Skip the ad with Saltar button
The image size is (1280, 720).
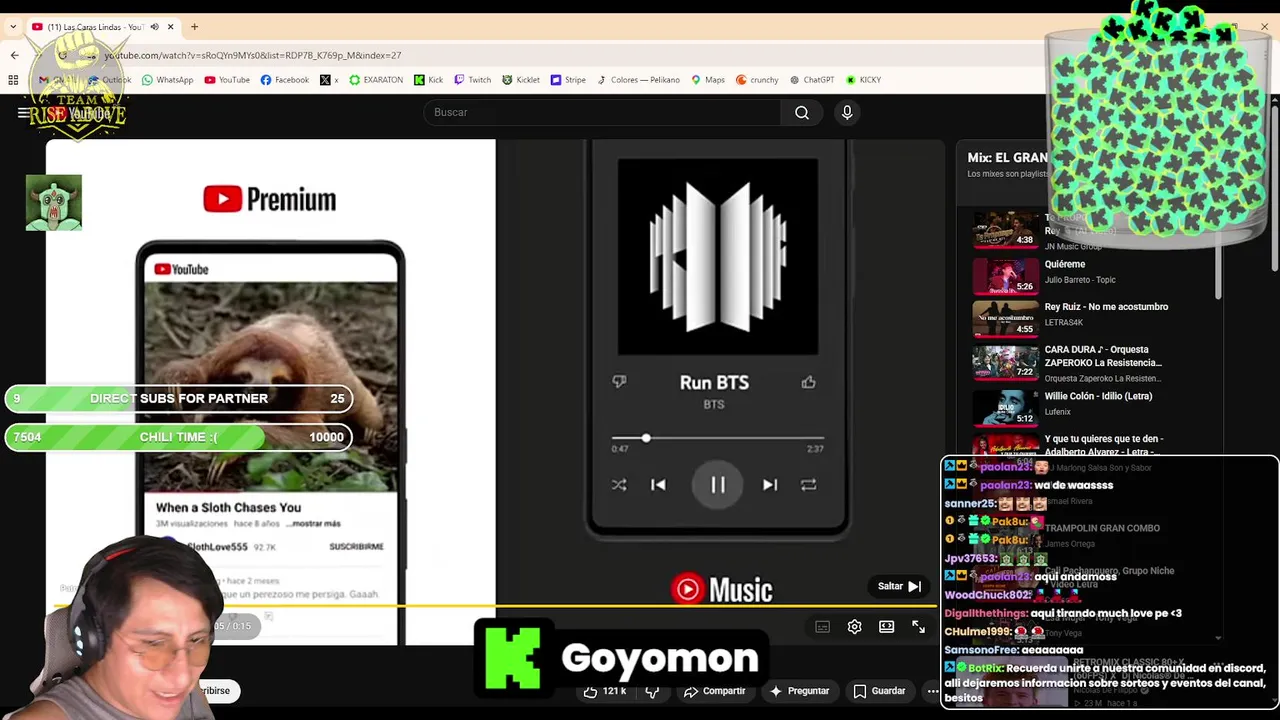(x=899, y=586)
